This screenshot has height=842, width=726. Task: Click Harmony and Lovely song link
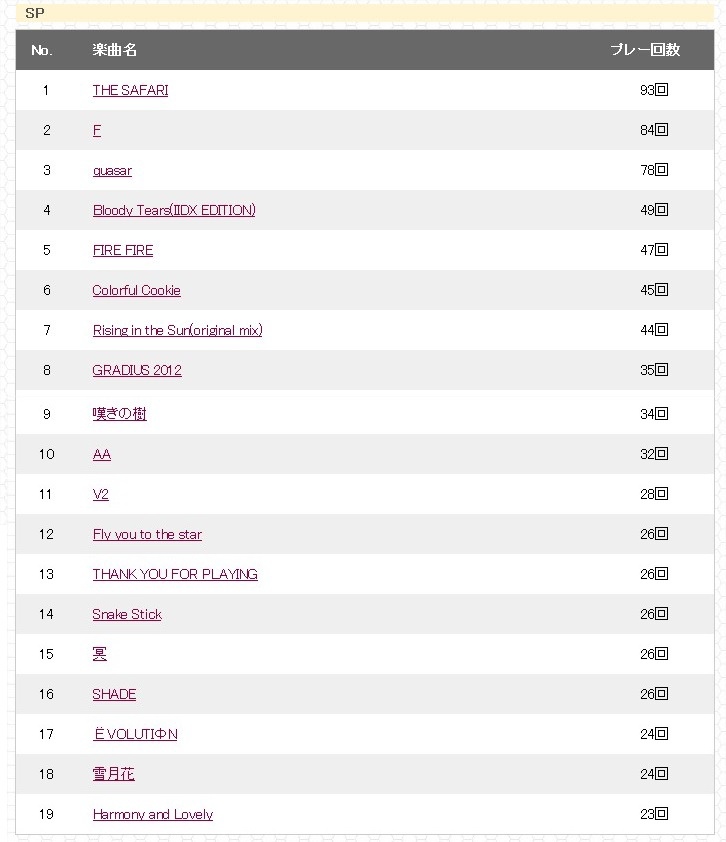[153, 815]
